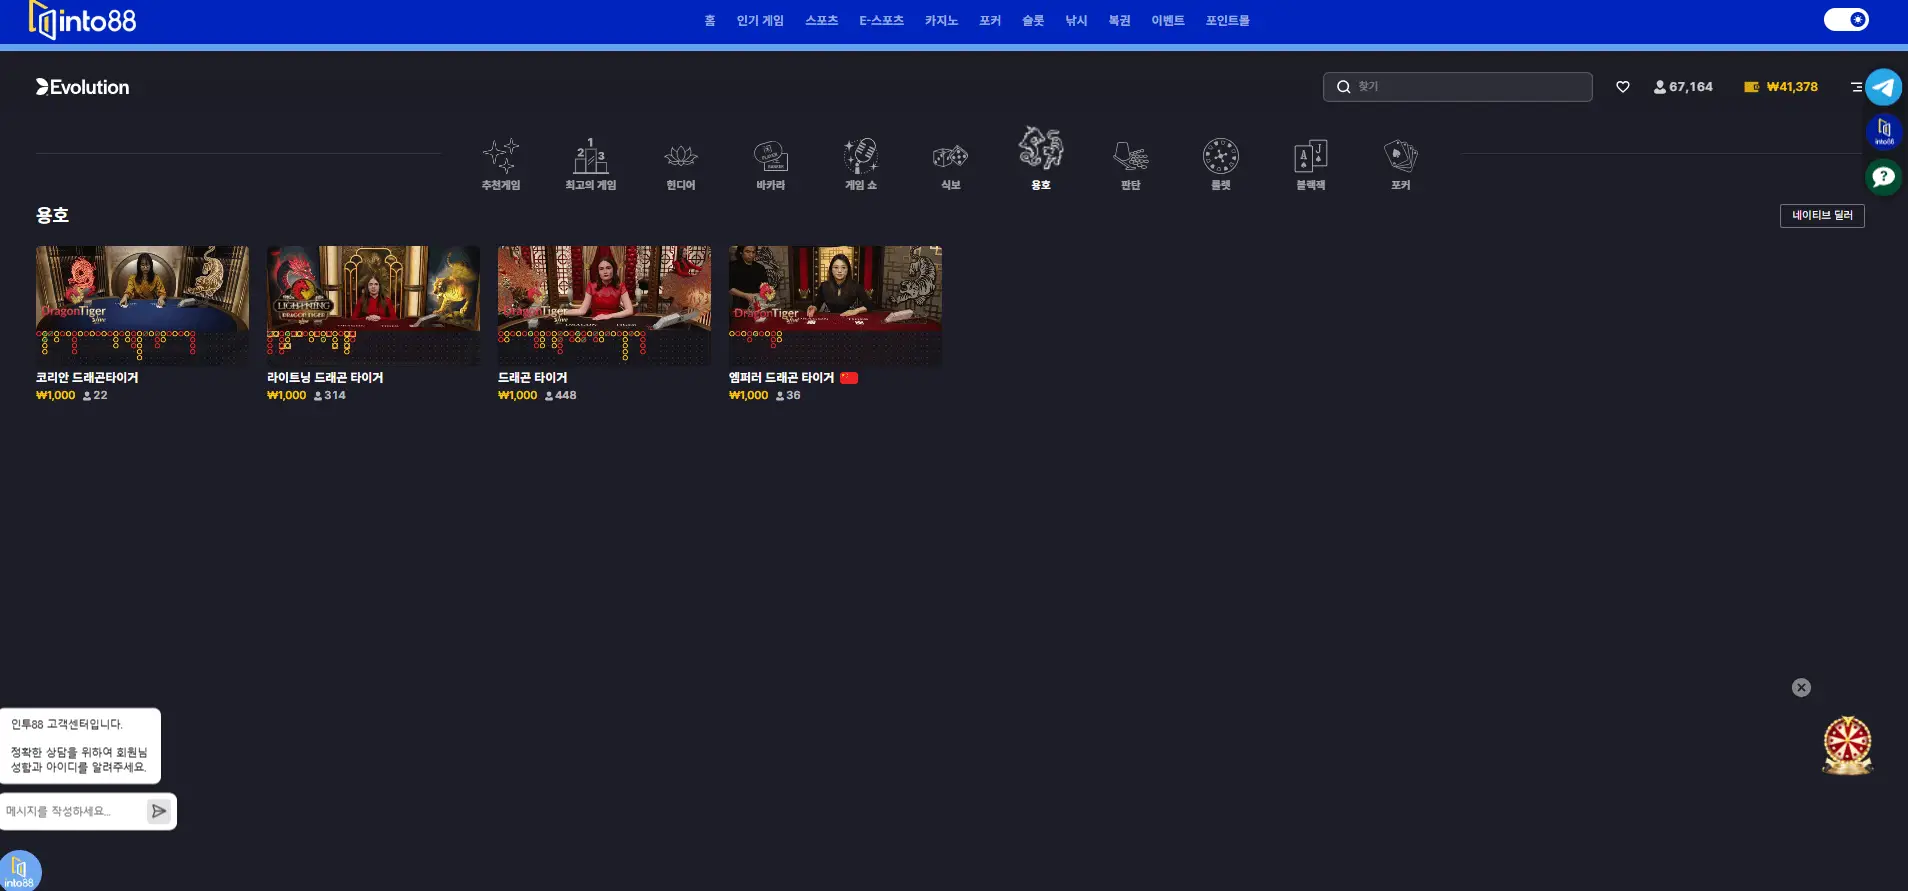1908x891 pixels.
Task: Send the chat message with arrow icon
Action: [x=159, y=811]
